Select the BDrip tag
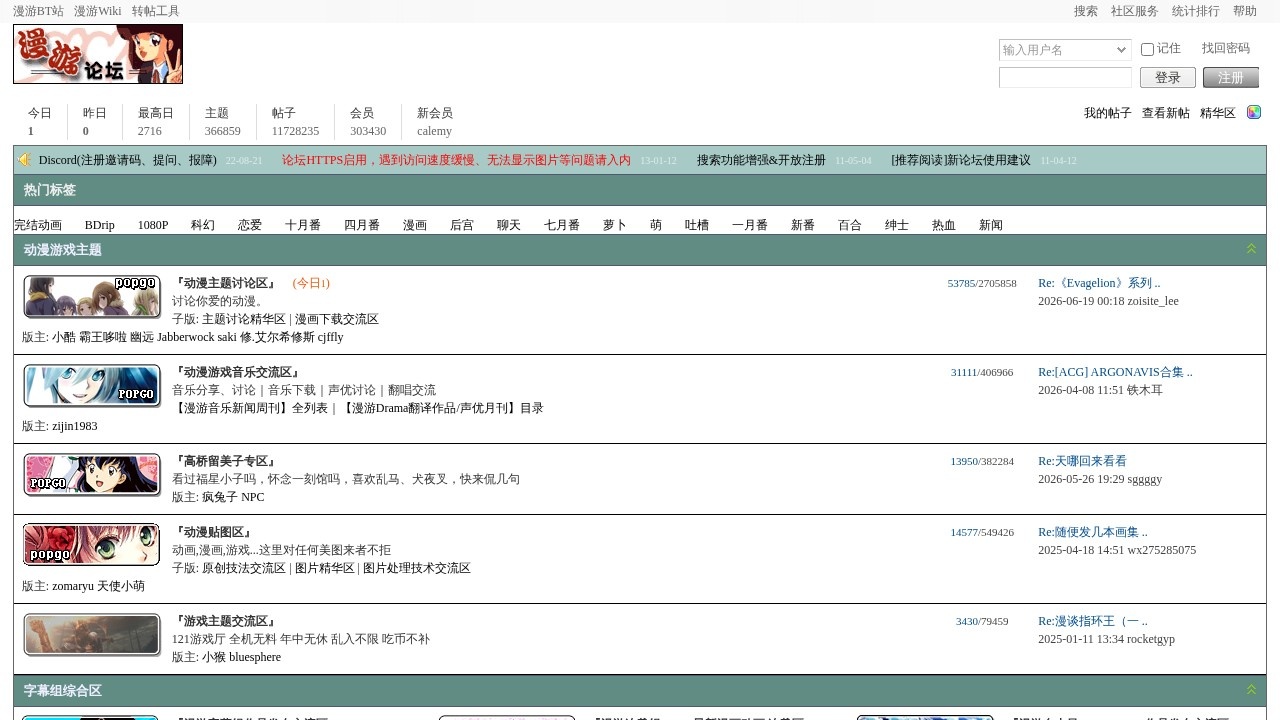 coord(100,225)
